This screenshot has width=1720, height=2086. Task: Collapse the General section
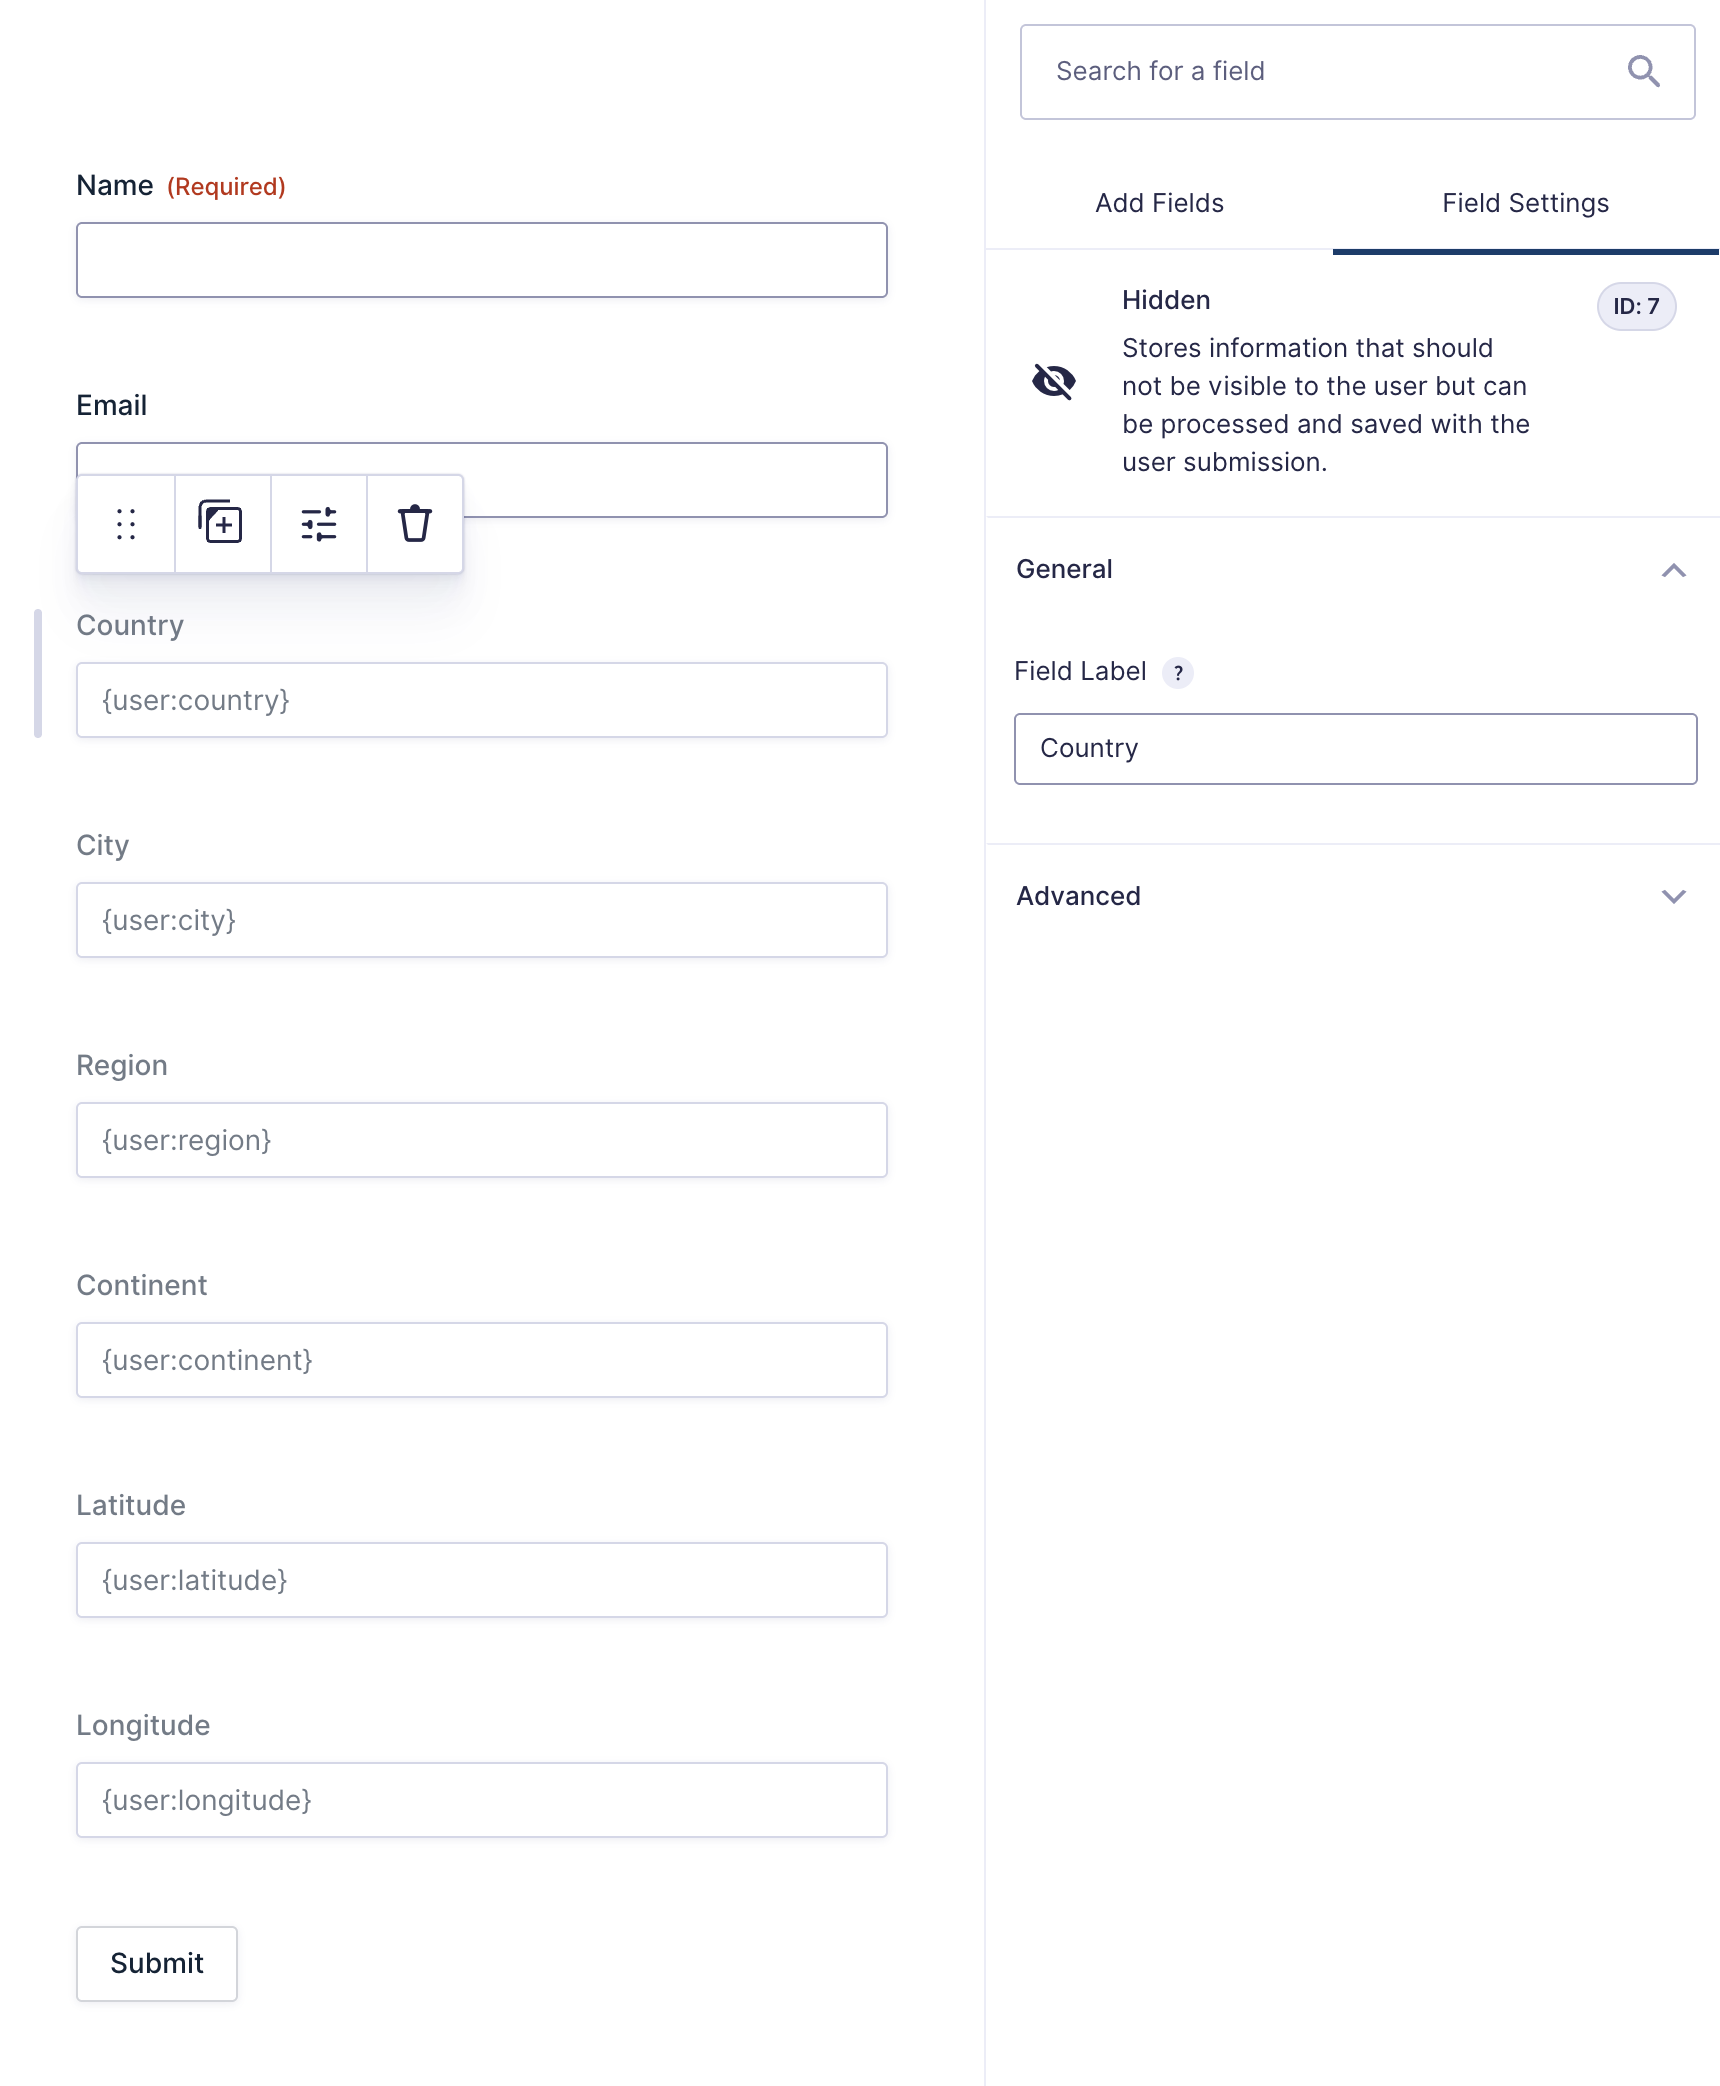1673,570
